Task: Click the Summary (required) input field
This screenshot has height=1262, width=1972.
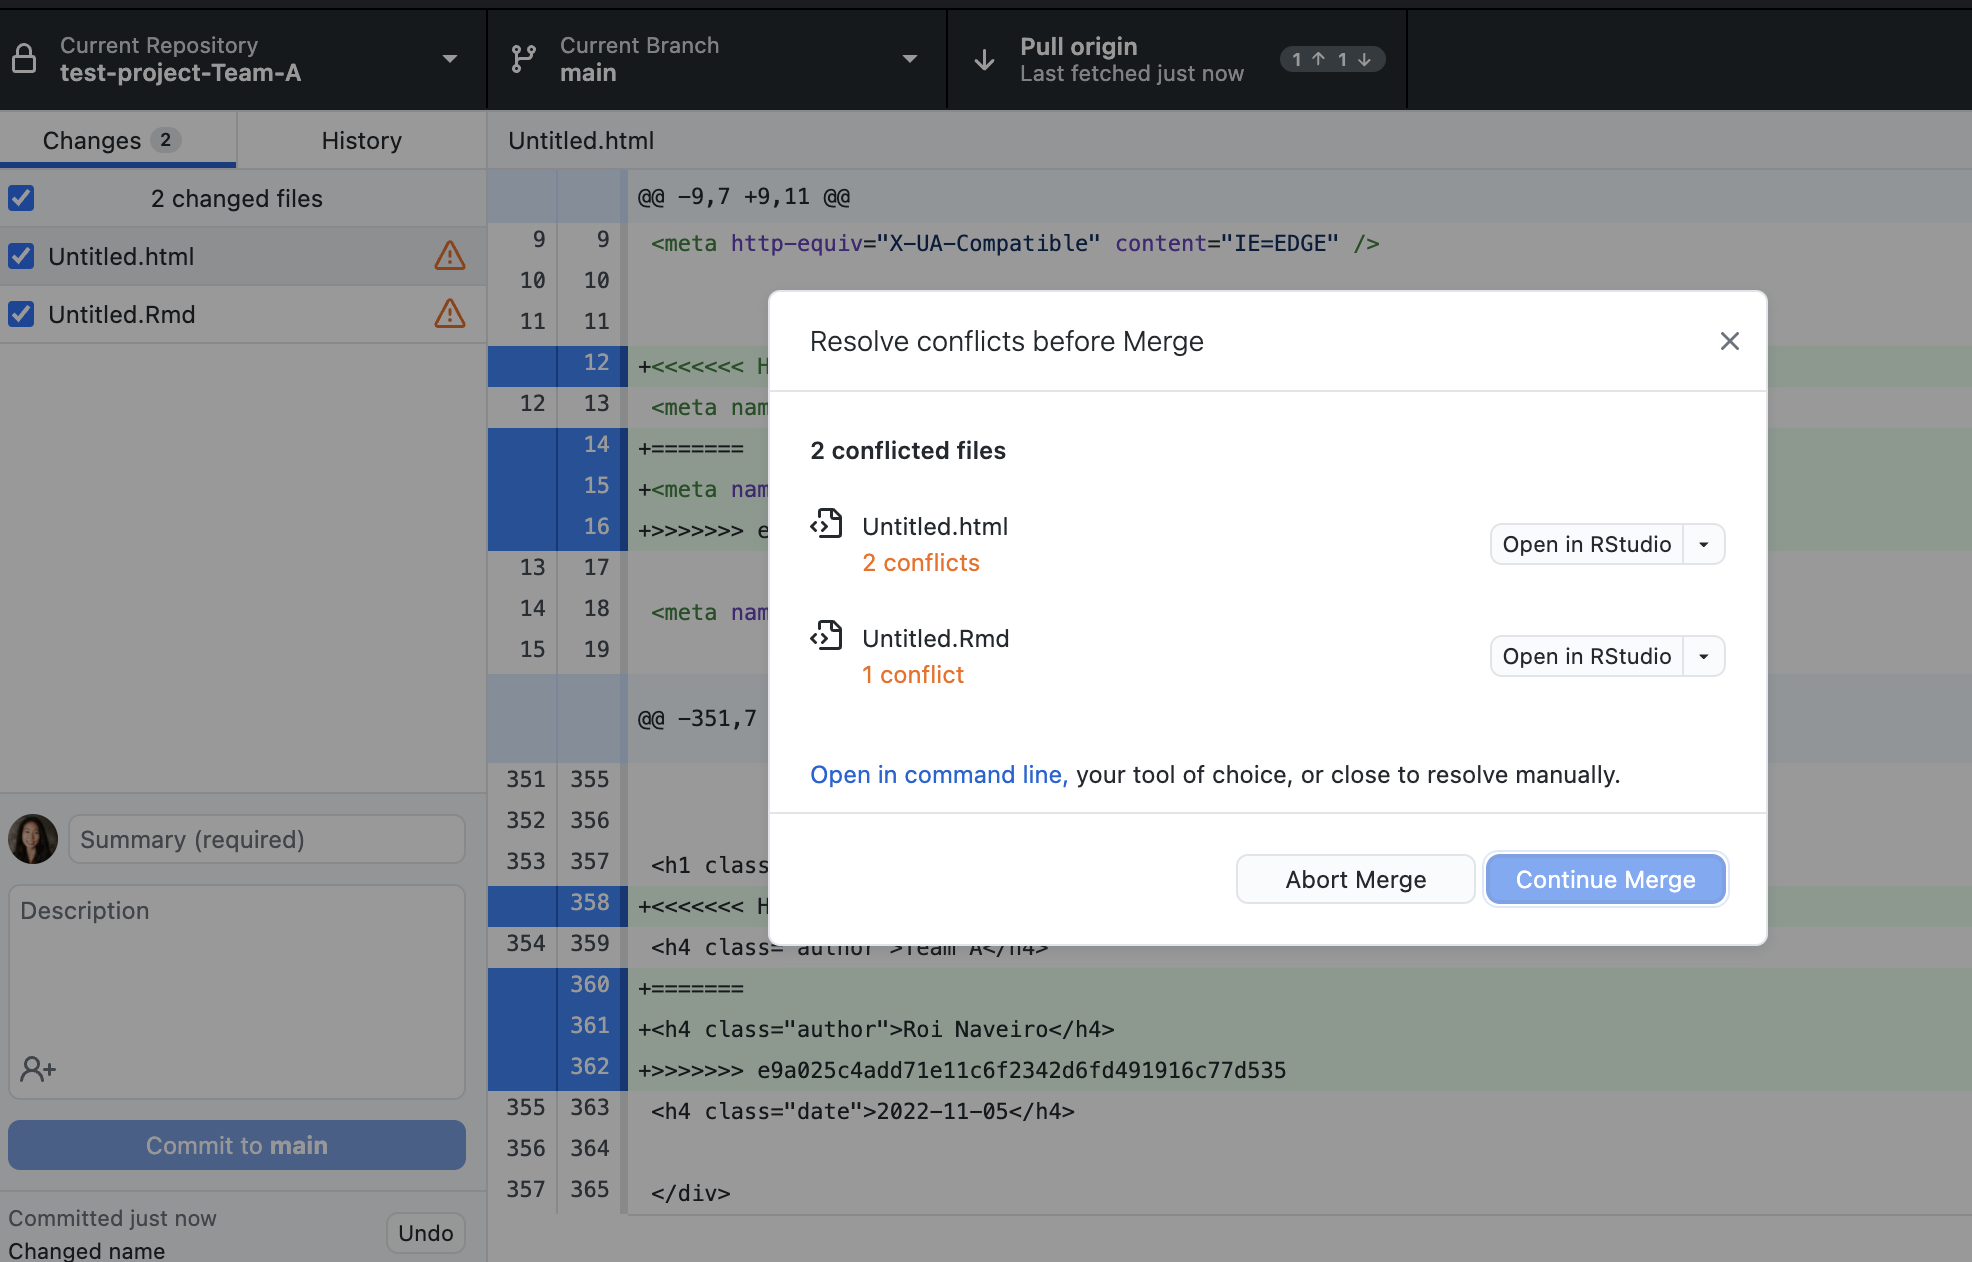Action: (x=266, y=839)
